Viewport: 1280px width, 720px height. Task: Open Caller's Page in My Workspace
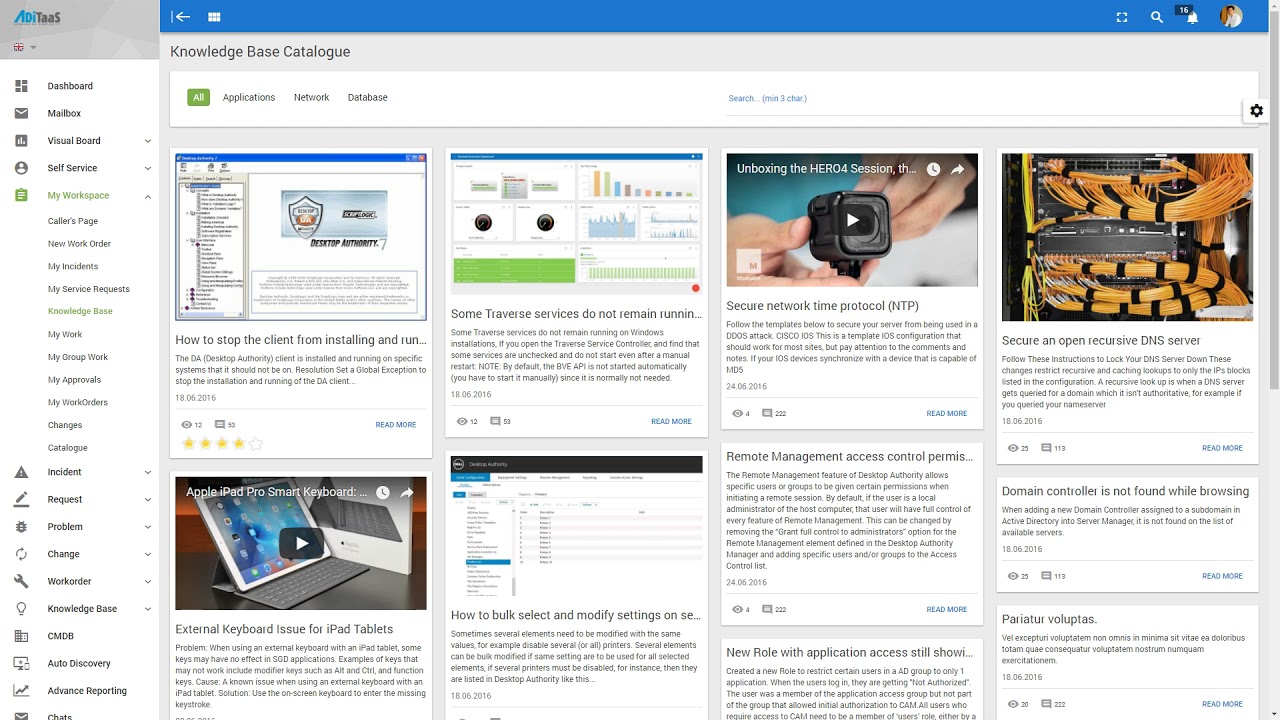tap(73, 221)
